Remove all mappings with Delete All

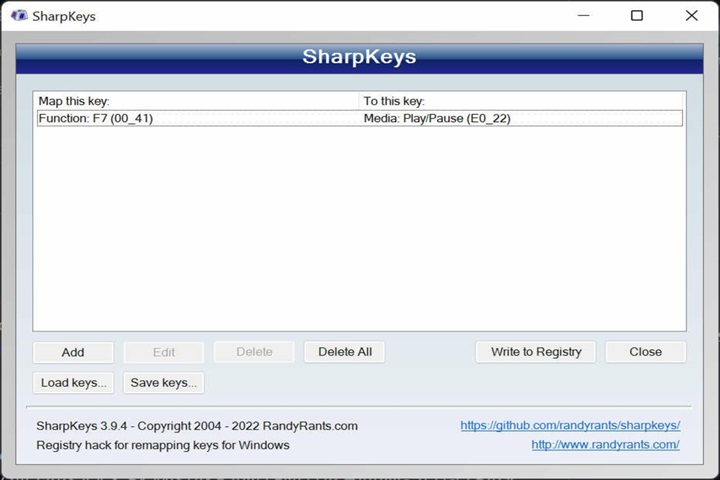point(344,352)
